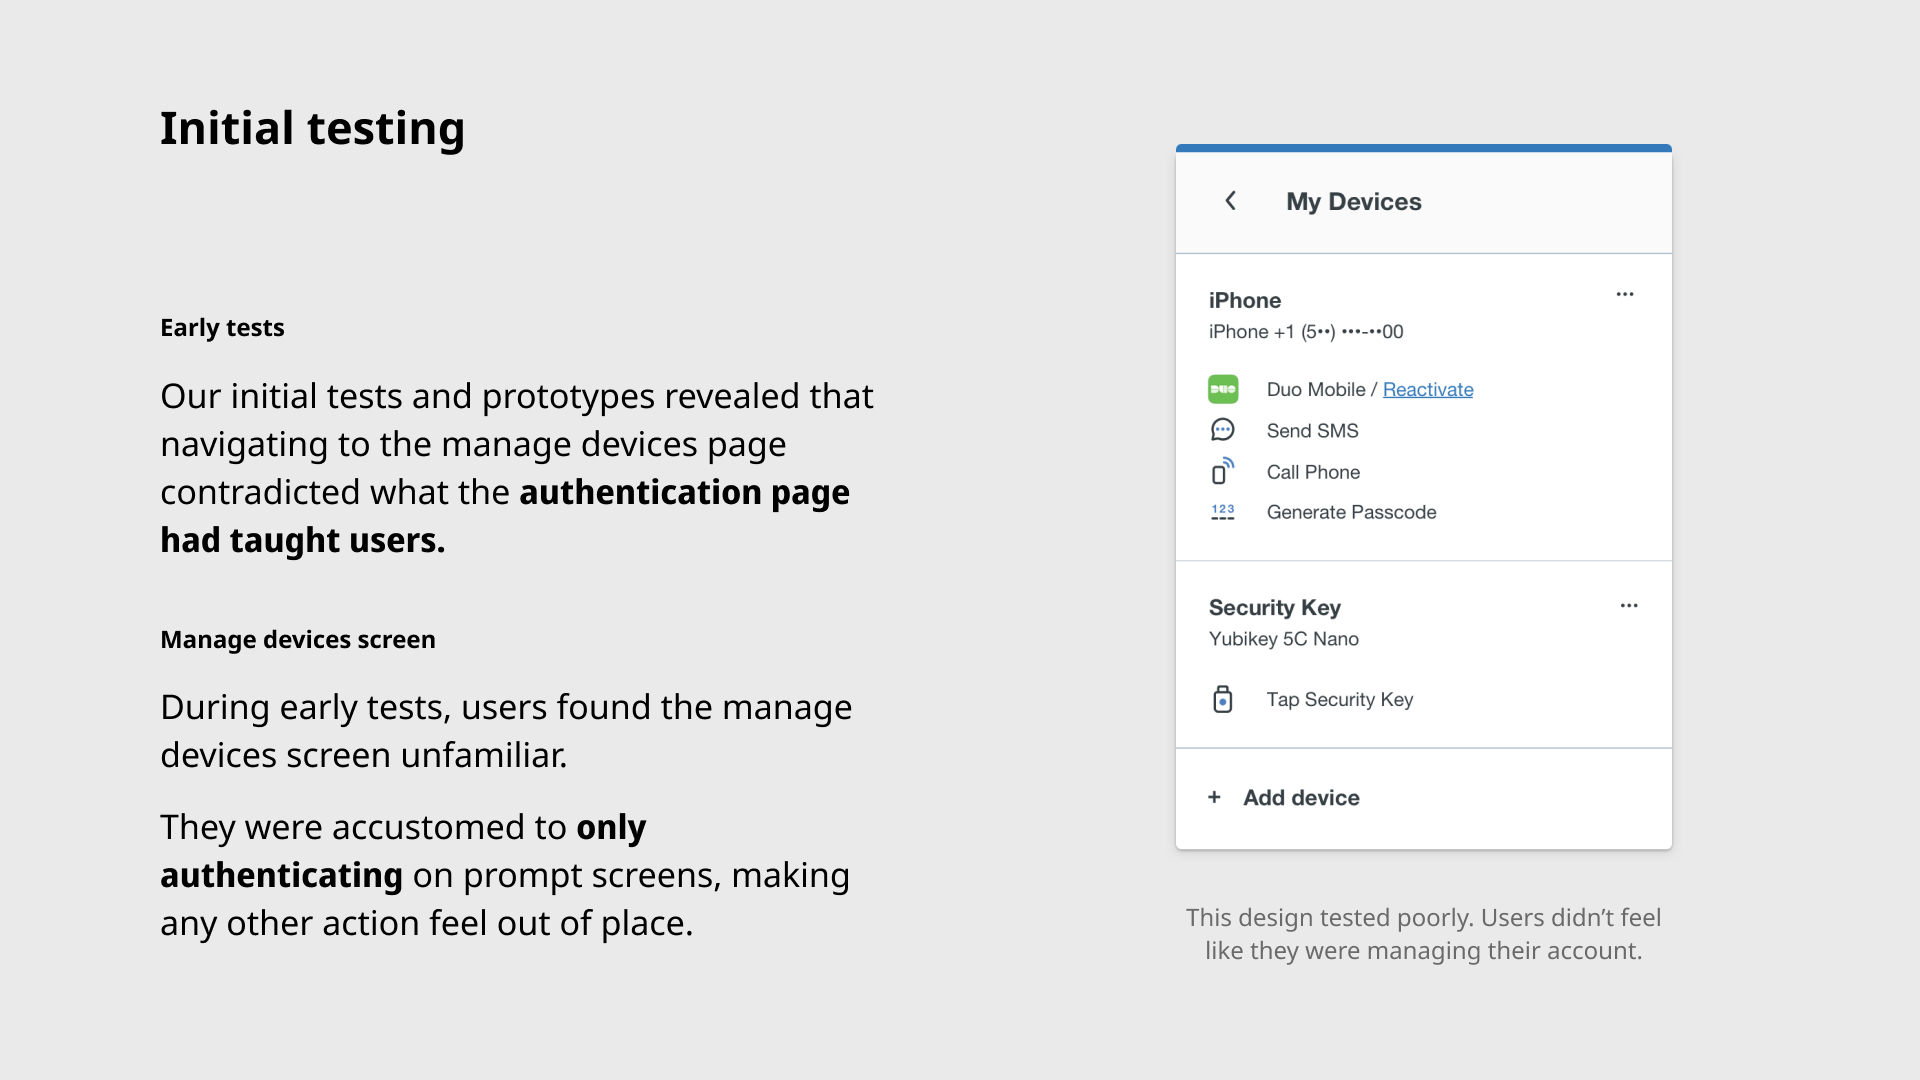Screen dimensions: 1920x1080
Task: Click the Reactivate link
Action: 1428,389
